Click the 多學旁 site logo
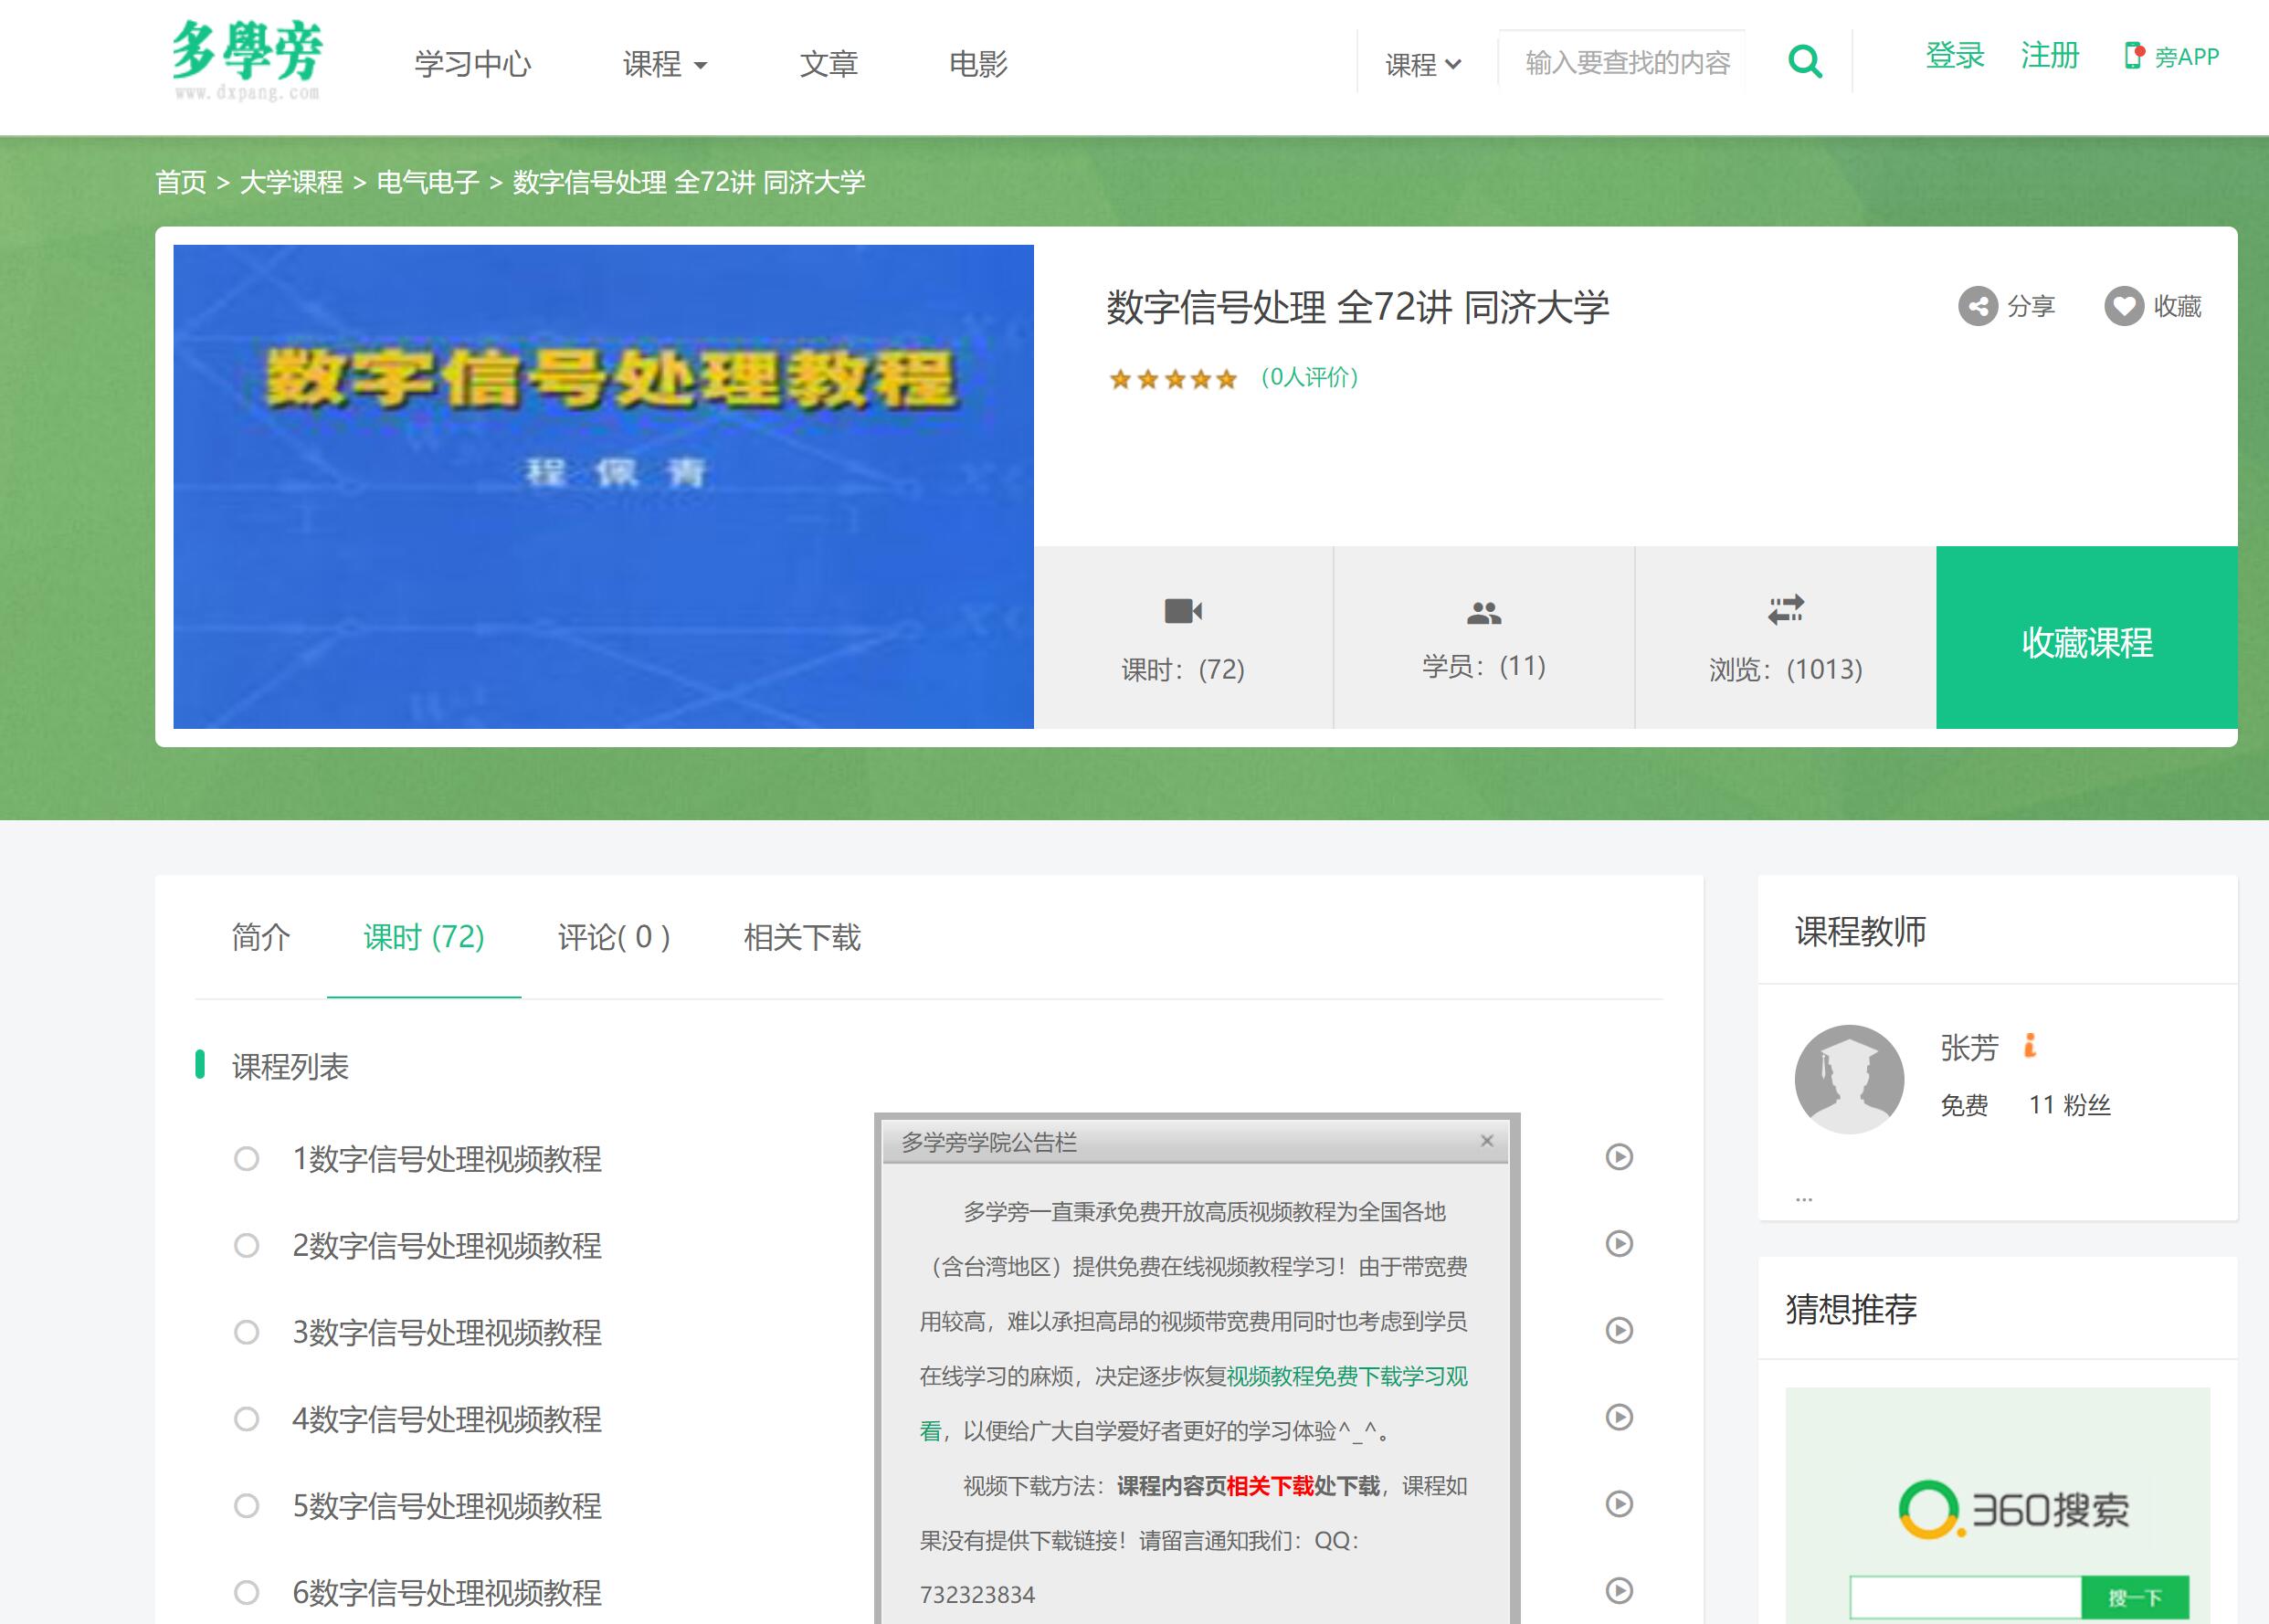Image resolution: width=2269 pixels, height=1624 pixels. pyautogui.click(x=246, y=61)
